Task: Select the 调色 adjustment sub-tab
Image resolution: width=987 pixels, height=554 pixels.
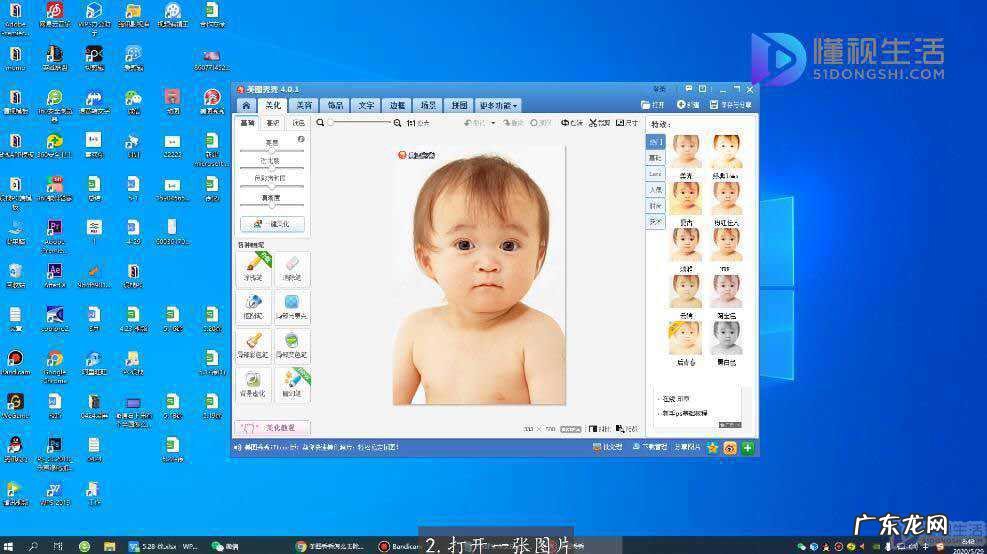Action: pos(298,123)
